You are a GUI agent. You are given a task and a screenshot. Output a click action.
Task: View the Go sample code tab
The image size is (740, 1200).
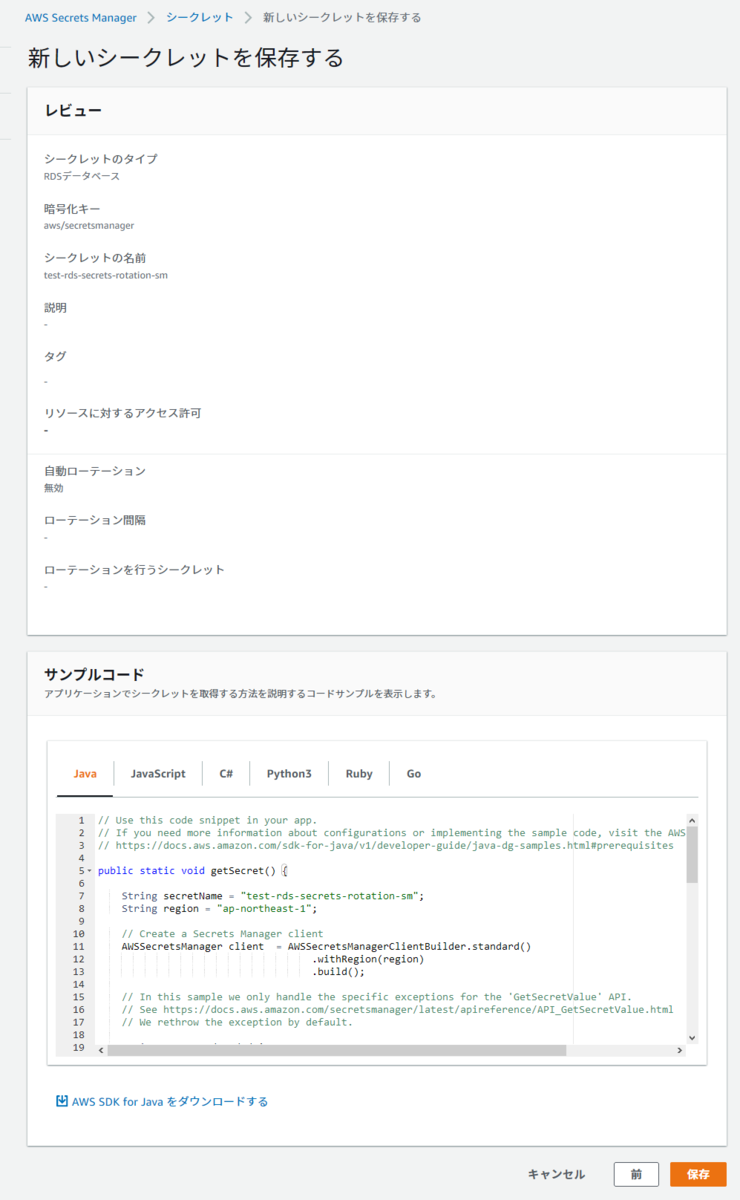[x=414, y=774]
